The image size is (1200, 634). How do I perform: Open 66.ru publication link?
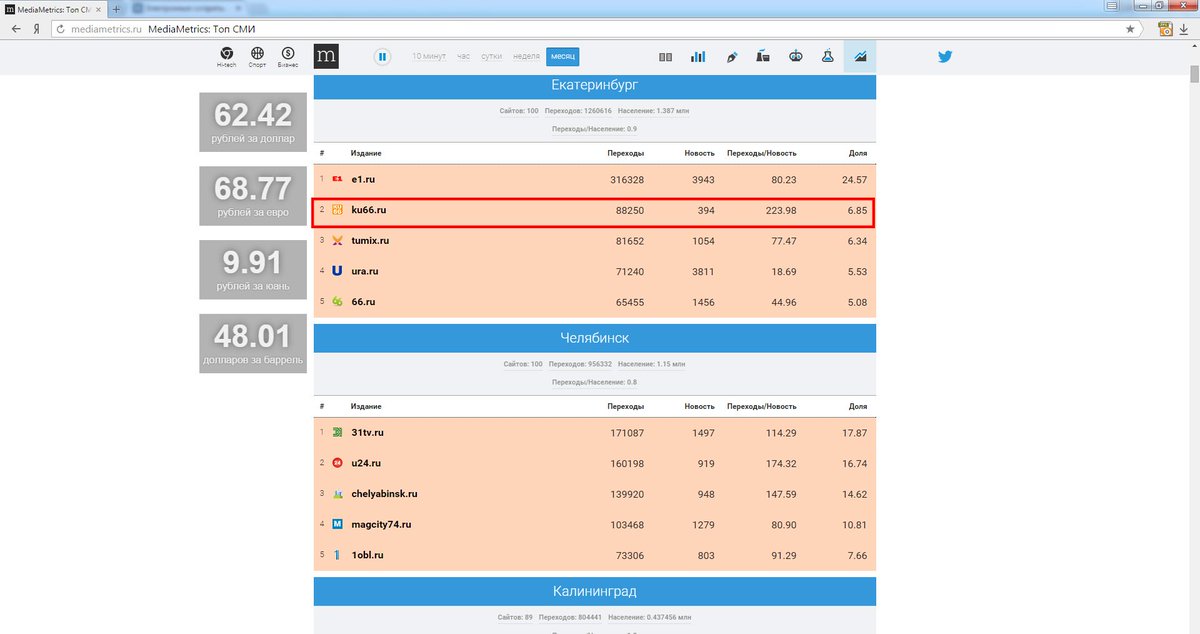click(x=363, y=302)
